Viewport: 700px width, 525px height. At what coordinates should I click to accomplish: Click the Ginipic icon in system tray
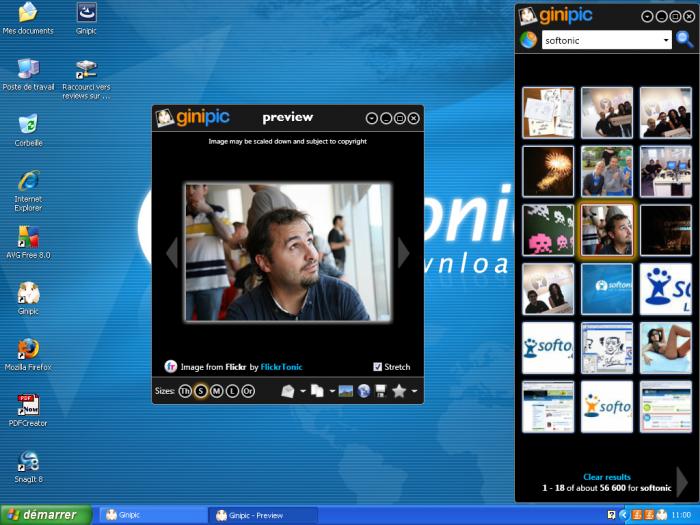point(662,515)
